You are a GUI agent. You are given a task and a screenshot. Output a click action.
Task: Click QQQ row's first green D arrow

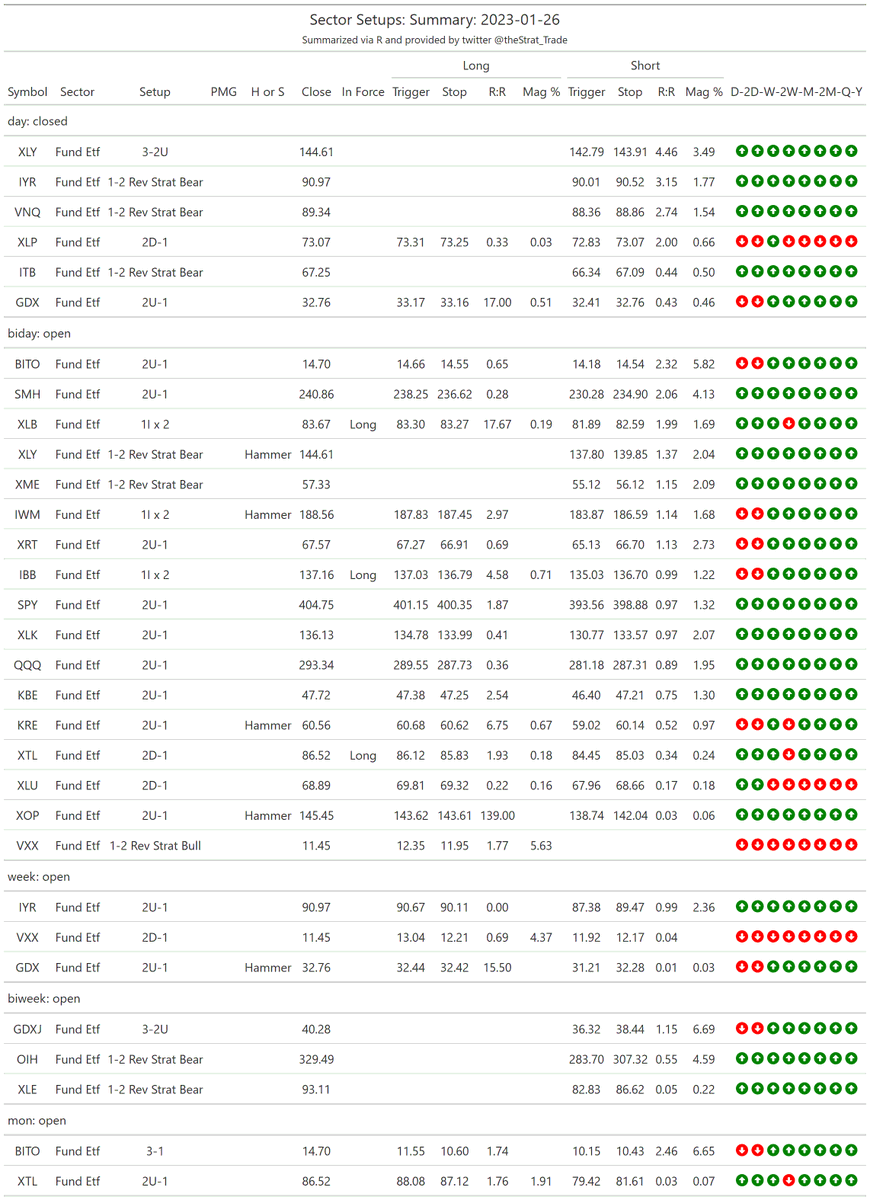[x=742, y=664]
